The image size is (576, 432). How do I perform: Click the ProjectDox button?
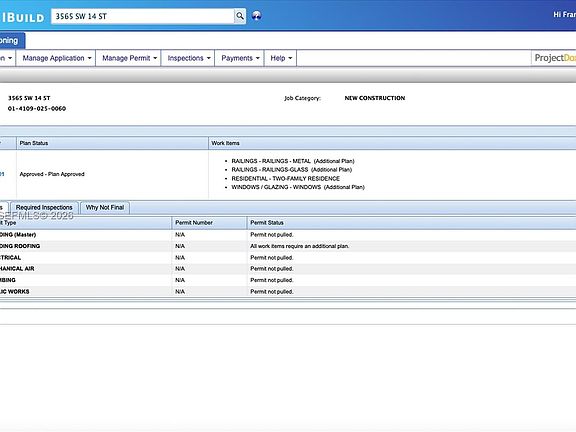[554, 58]
